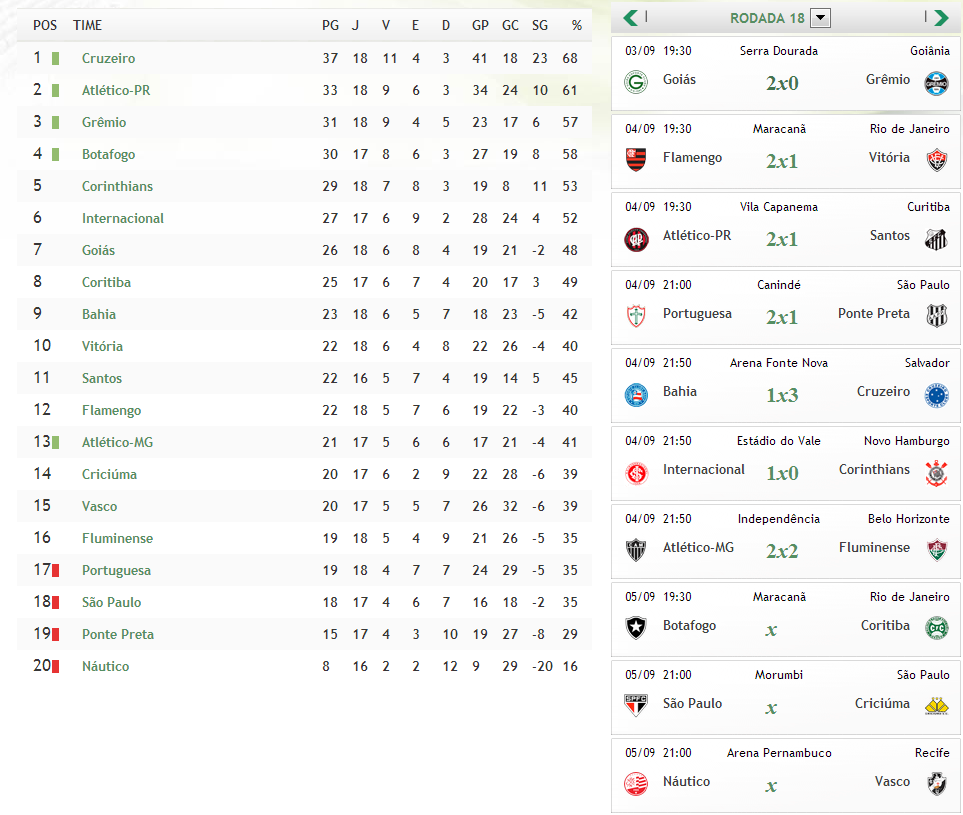Image resolution: width=963 pixels, height=815 pixels.
Task: Go to the previous round with left arrow
Action: (631, 17)
